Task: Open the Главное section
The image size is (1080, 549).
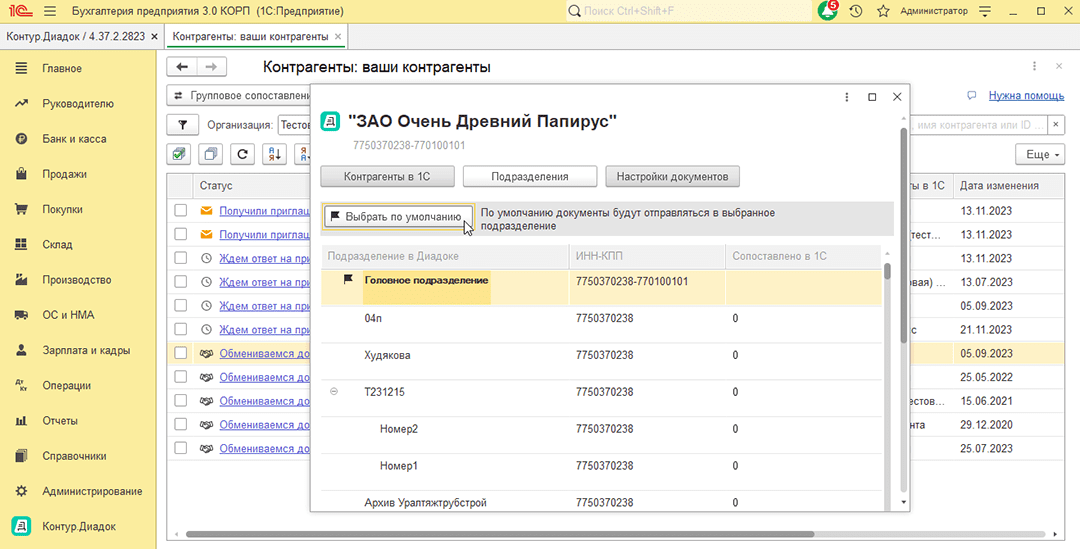Action: (x=62, y=69)
